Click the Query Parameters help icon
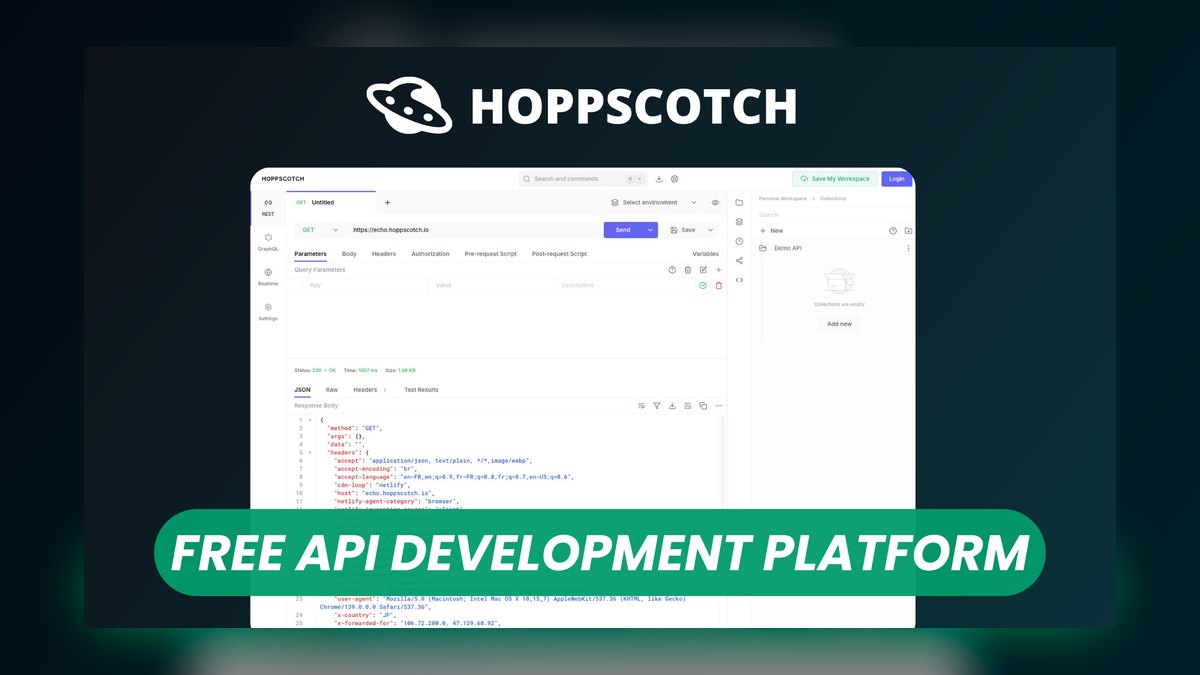This screenshot has height=675, width=1200. [672, 270]
